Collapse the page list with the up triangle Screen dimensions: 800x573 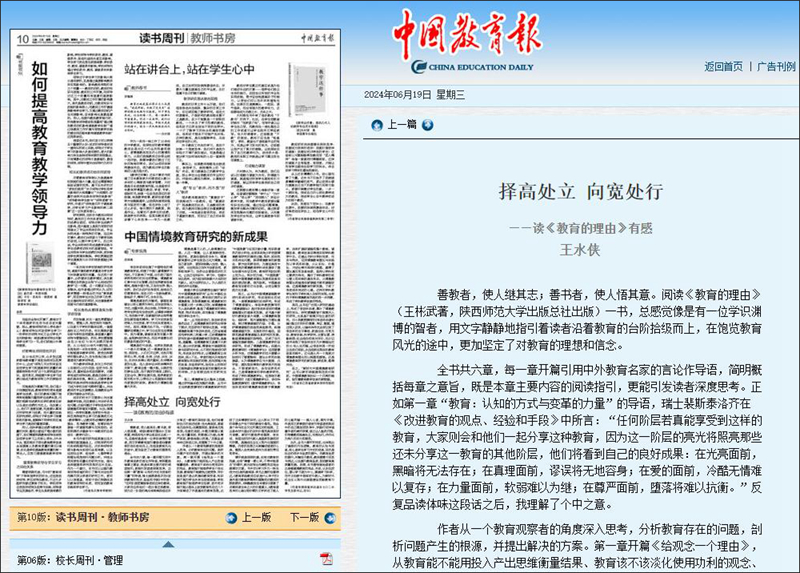pyautogui.click(x=168, y=544)
